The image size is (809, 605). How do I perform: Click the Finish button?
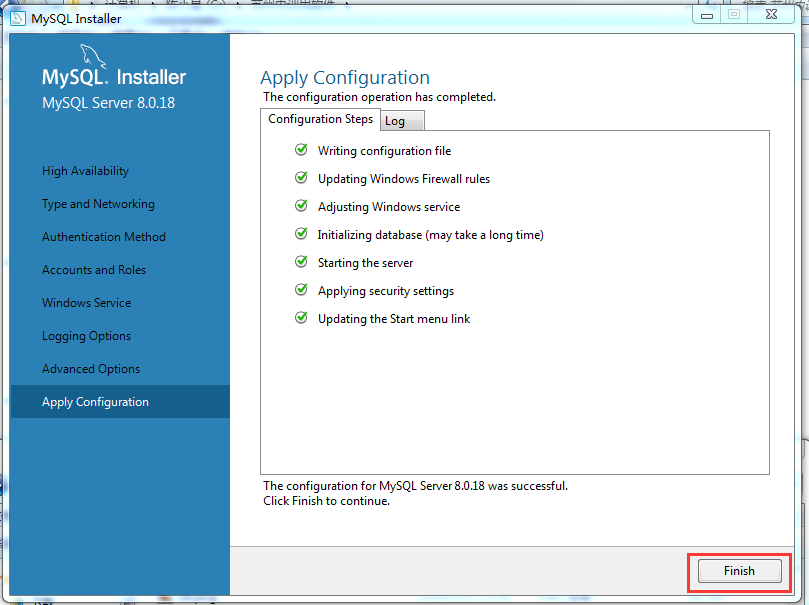click(738, 570)
